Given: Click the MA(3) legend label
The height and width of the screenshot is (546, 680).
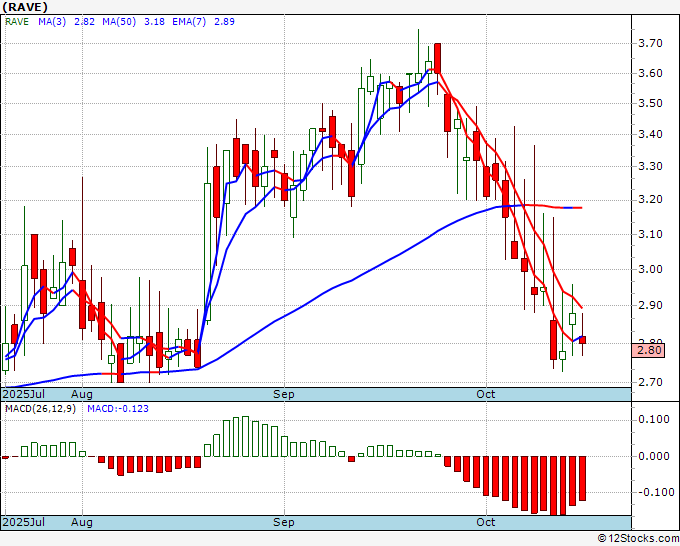Looking at the screenshot, I should [x=52, y=22].
